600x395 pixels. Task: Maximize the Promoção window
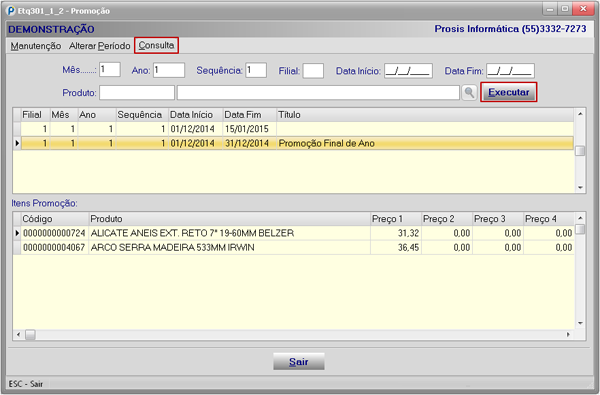pos(564,9)
